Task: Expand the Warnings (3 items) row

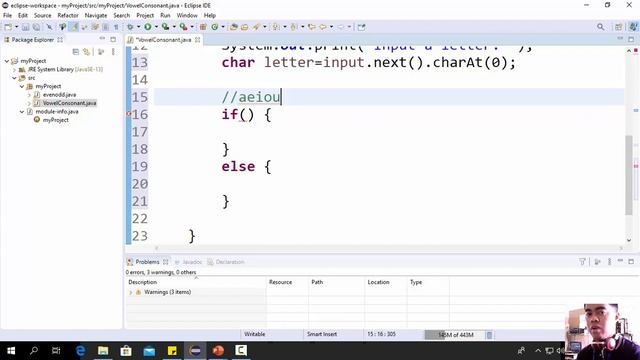Action: 131,292
